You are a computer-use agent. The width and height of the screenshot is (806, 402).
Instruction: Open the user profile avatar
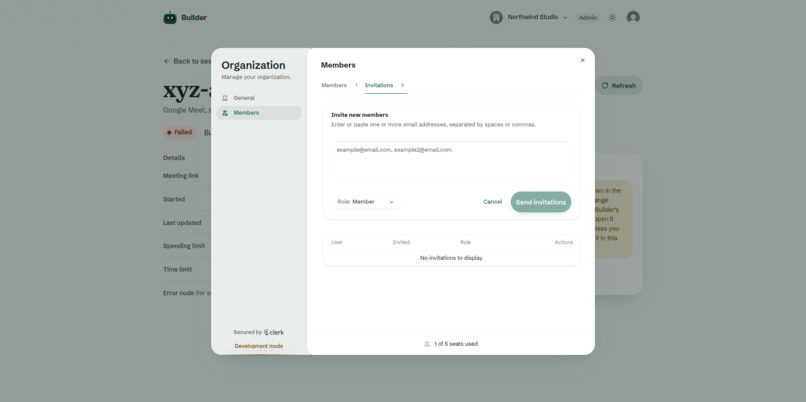[x=633, y=17]
